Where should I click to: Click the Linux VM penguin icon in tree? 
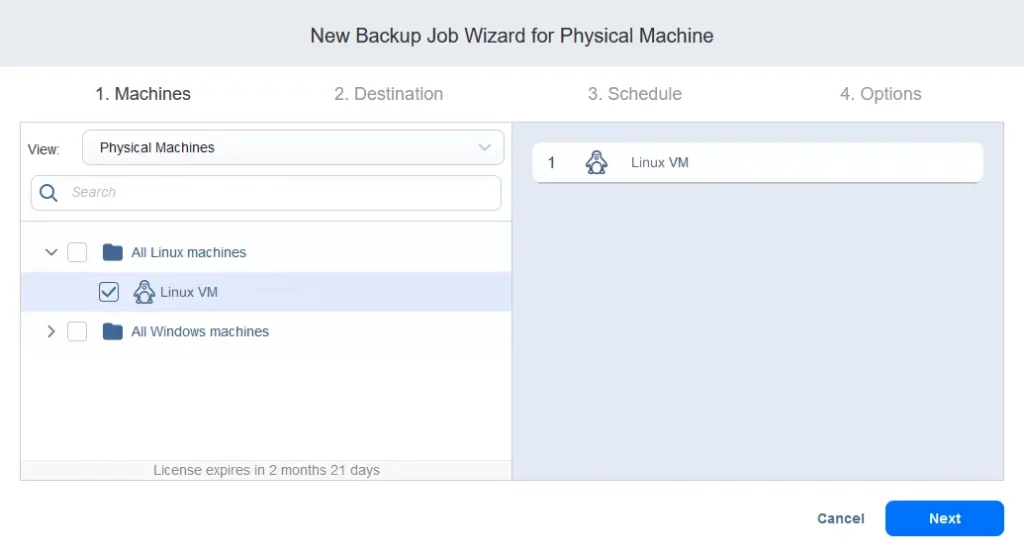pyautogui.click(x=144, y=292)
